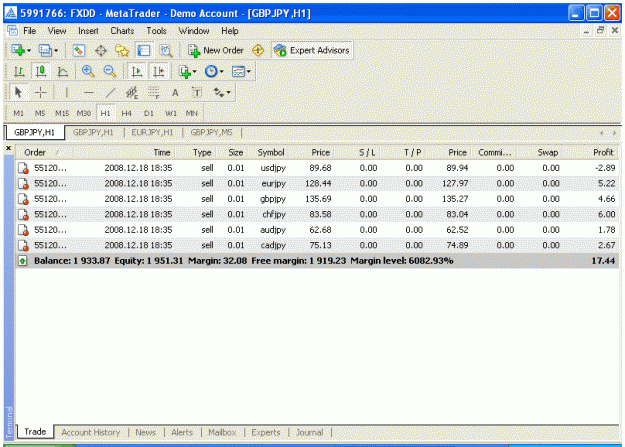Screen dimensions: 625x447
Task: Sort orders by the Symbol column
Action: coord(271,152)
